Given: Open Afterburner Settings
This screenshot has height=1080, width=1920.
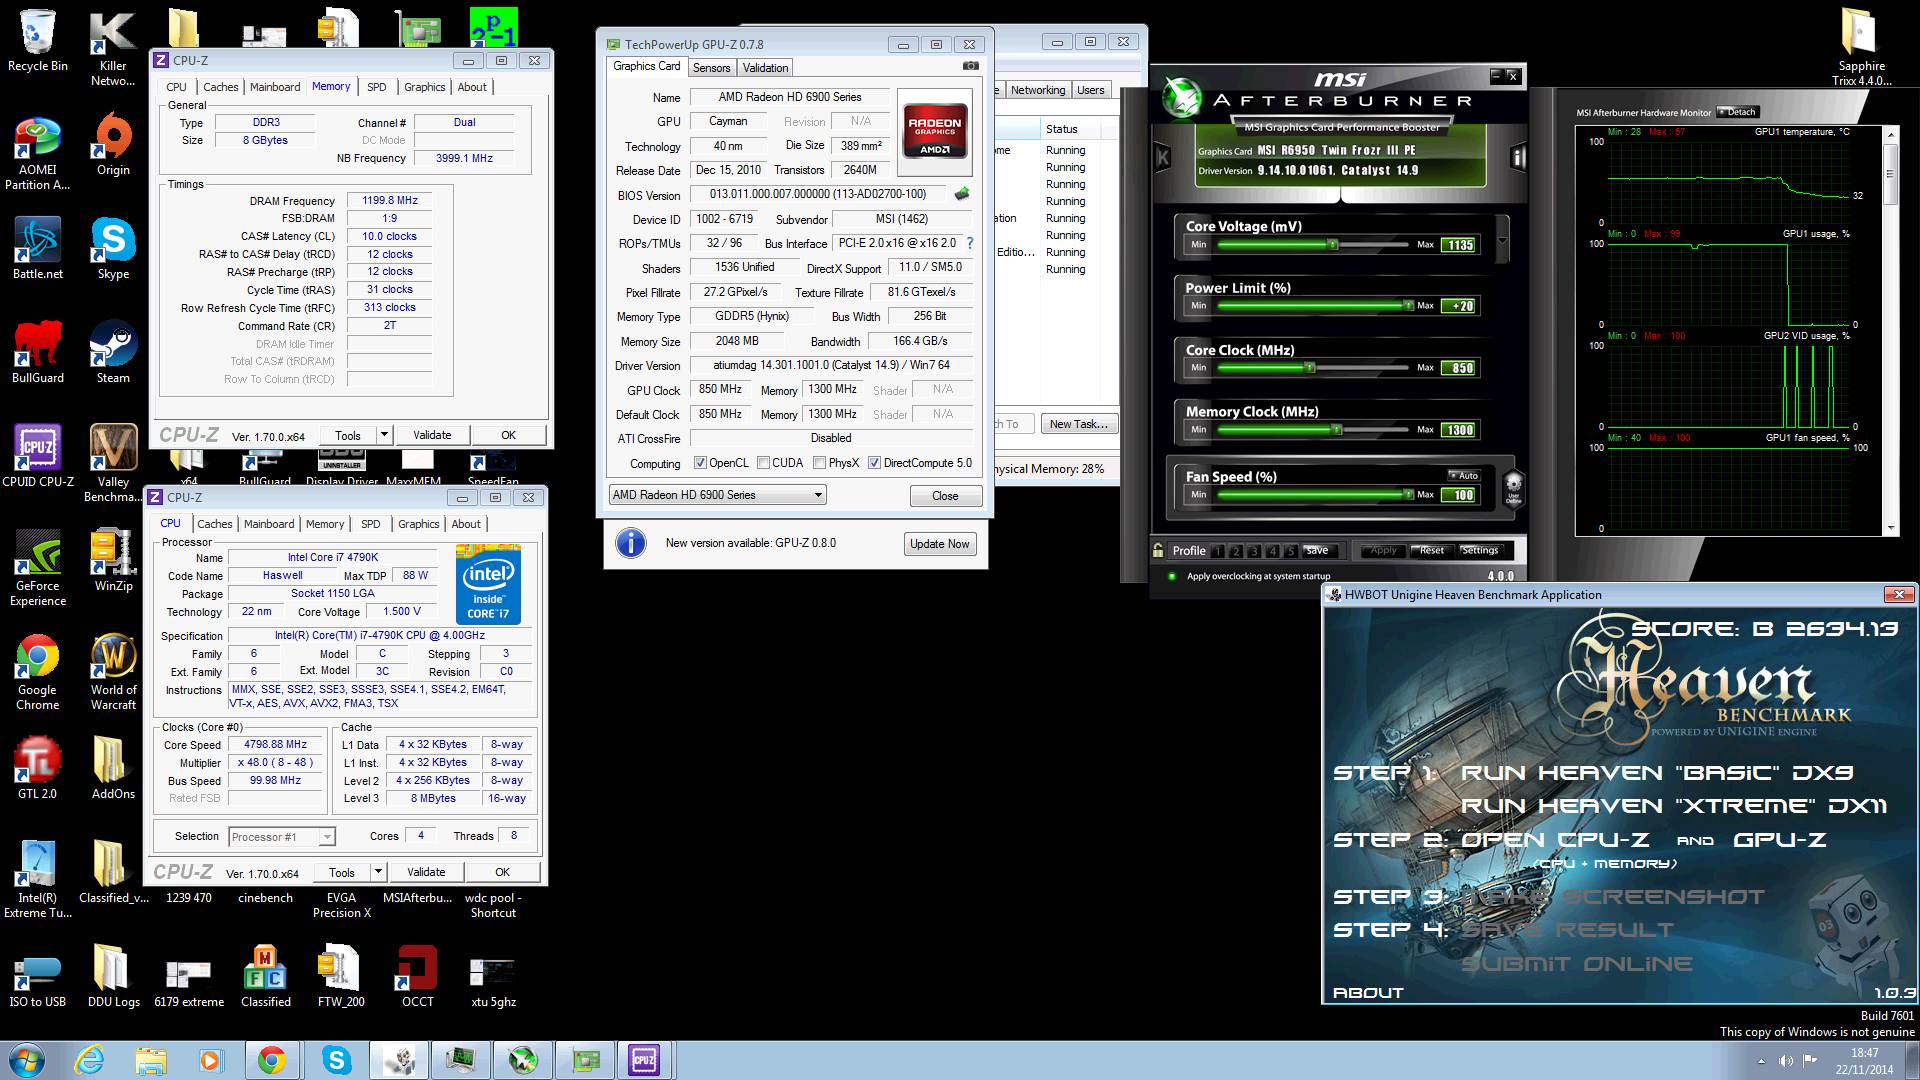Looking at the screenshot, I should pos(1480,550).
